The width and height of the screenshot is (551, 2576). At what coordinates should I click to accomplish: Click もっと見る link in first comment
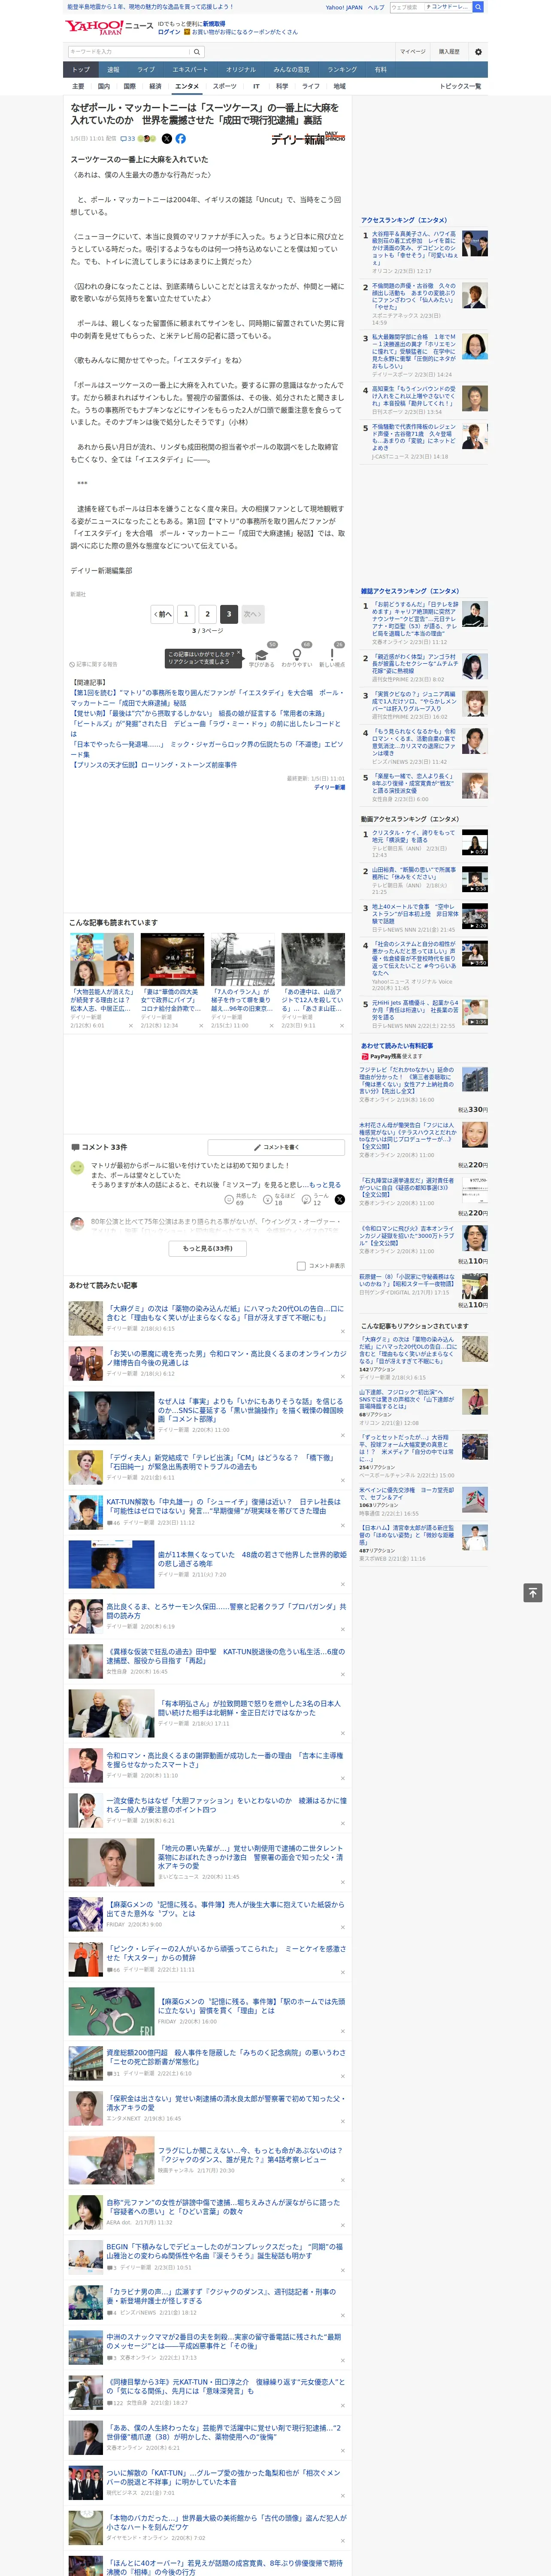[325, 1185]
